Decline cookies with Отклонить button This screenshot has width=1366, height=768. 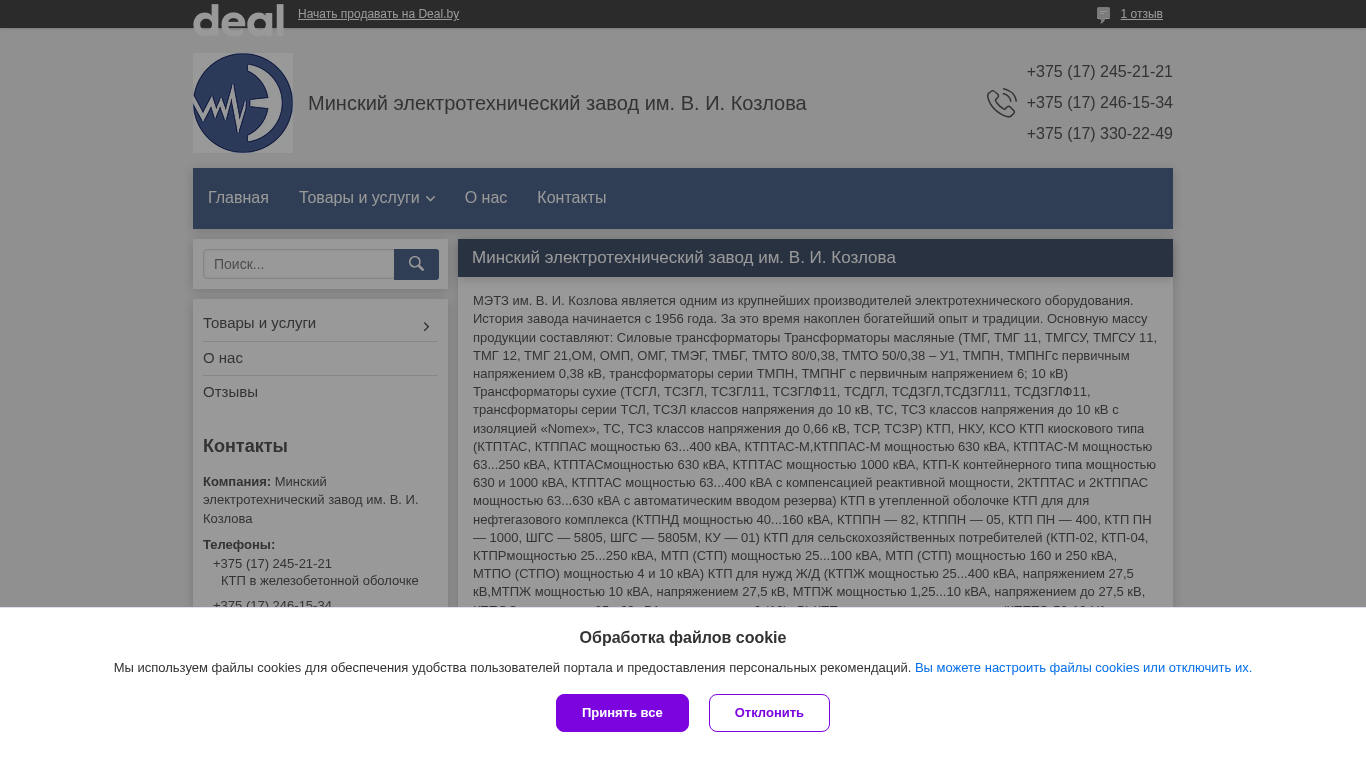pos(769,713)
